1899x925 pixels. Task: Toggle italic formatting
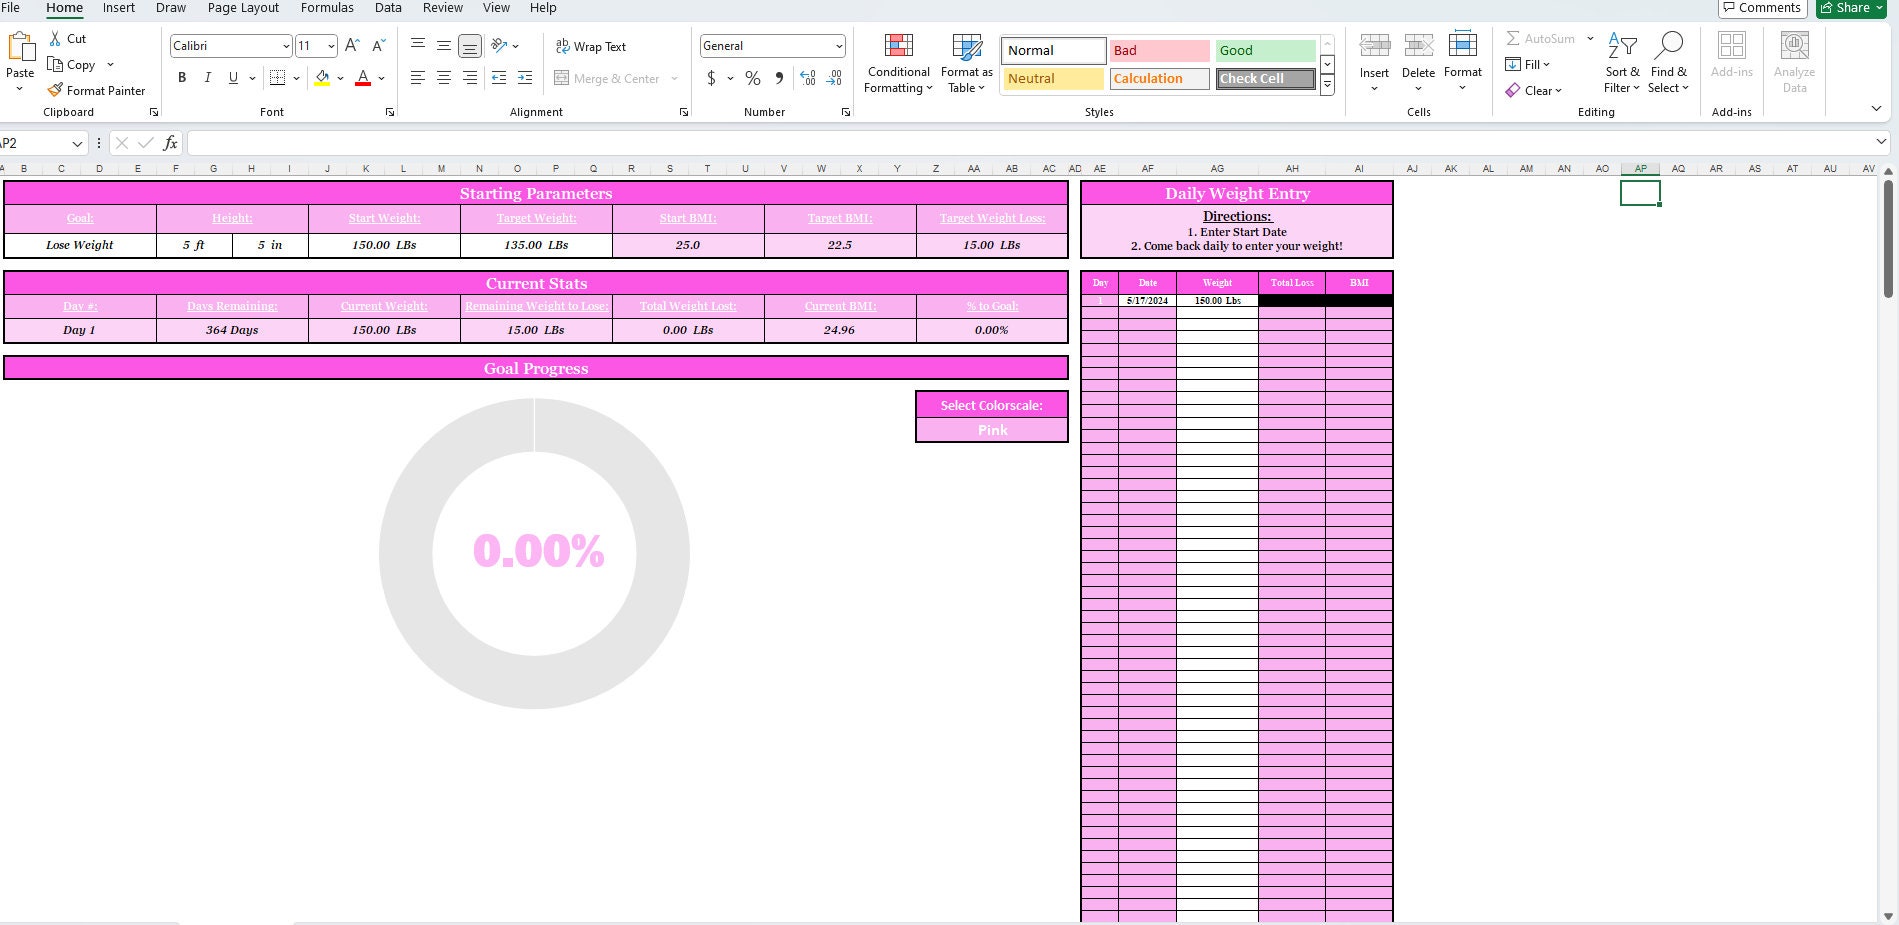[x=207, y=77]
